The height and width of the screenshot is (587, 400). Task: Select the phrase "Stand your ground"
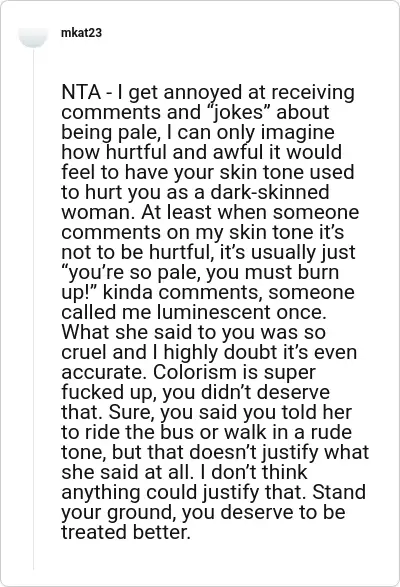(x=213, y=502)
